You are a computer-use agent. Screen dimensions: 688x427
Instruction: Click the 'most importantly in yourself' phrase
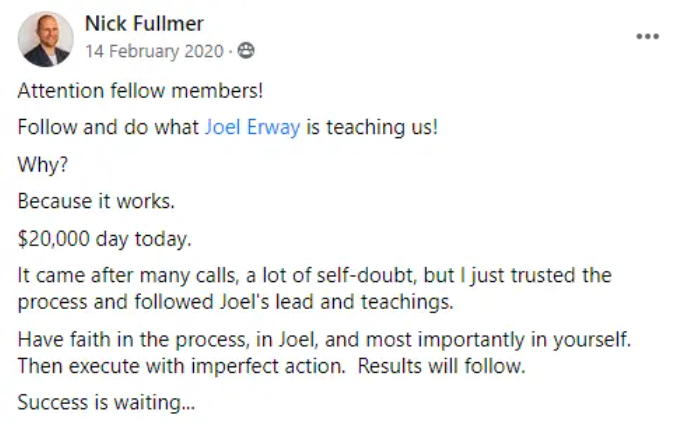(x=498, y=340)
